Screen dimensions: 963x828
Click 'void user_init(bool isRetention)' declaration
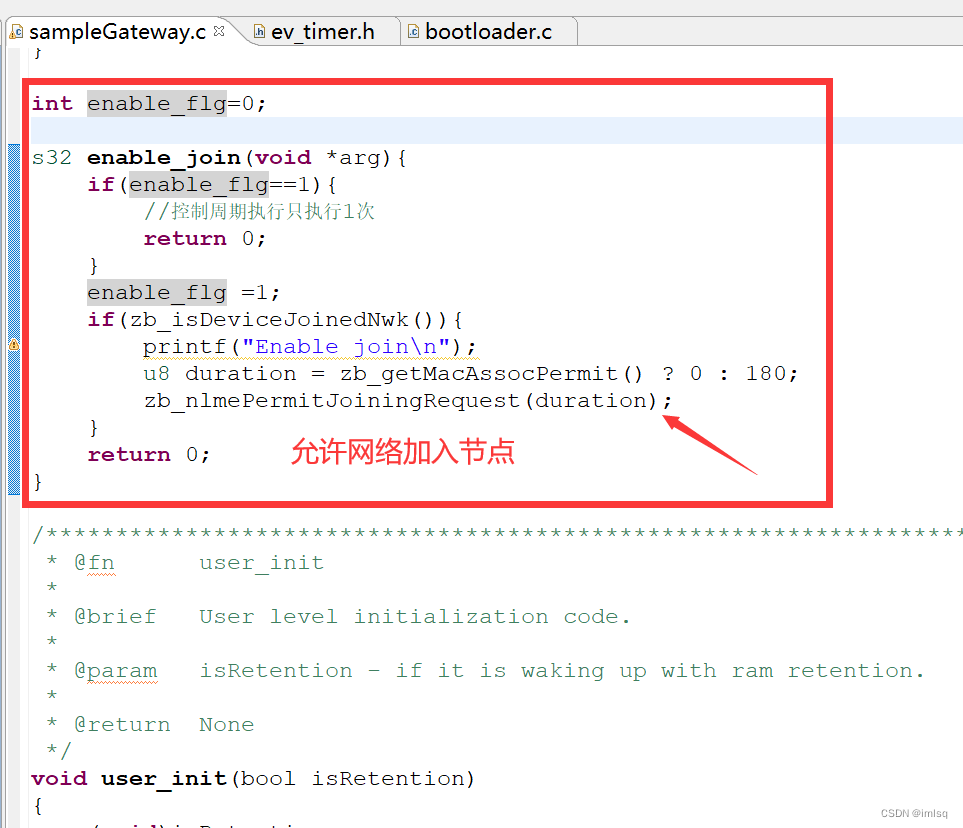point(253,779)
